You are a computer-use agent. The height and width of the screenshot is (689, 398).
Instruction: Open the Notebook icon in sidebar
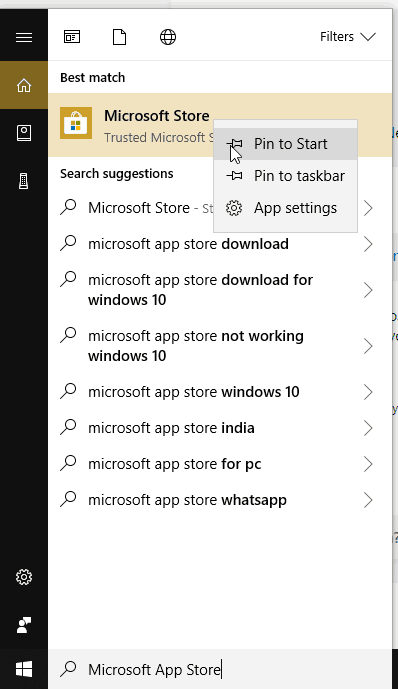pos(24,133)
